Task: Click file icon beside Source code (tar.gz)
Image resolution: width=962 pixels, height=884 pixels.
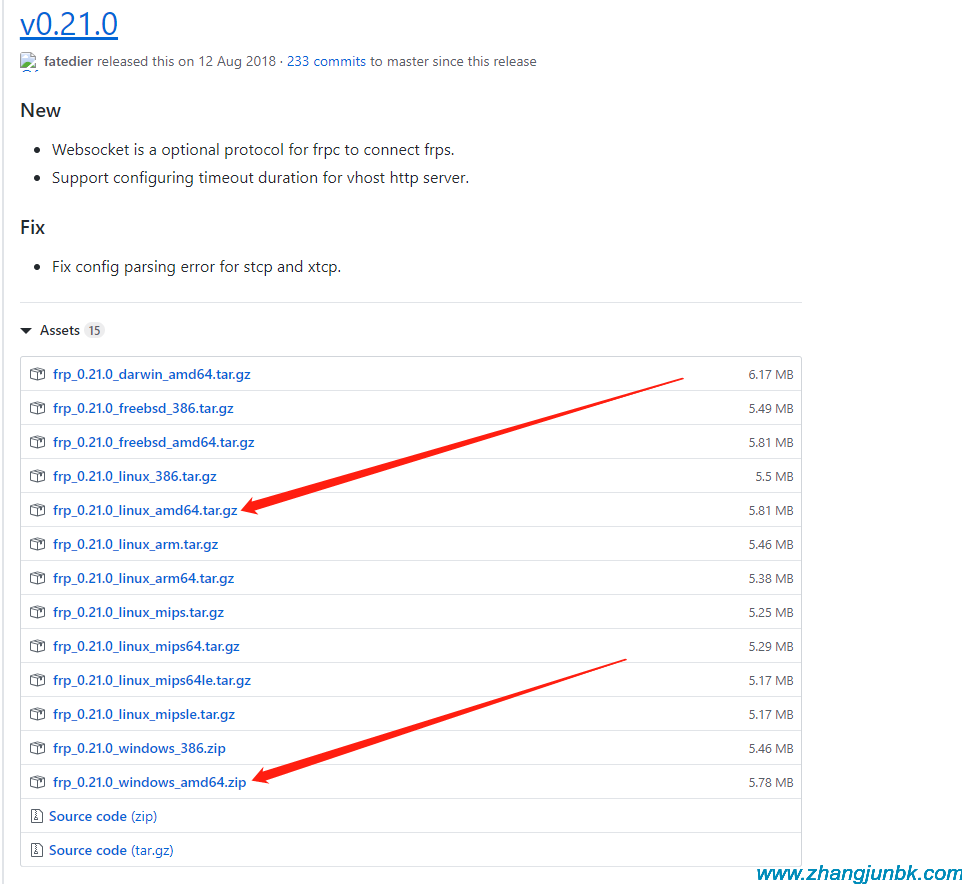Action: [x=37, y=851]
